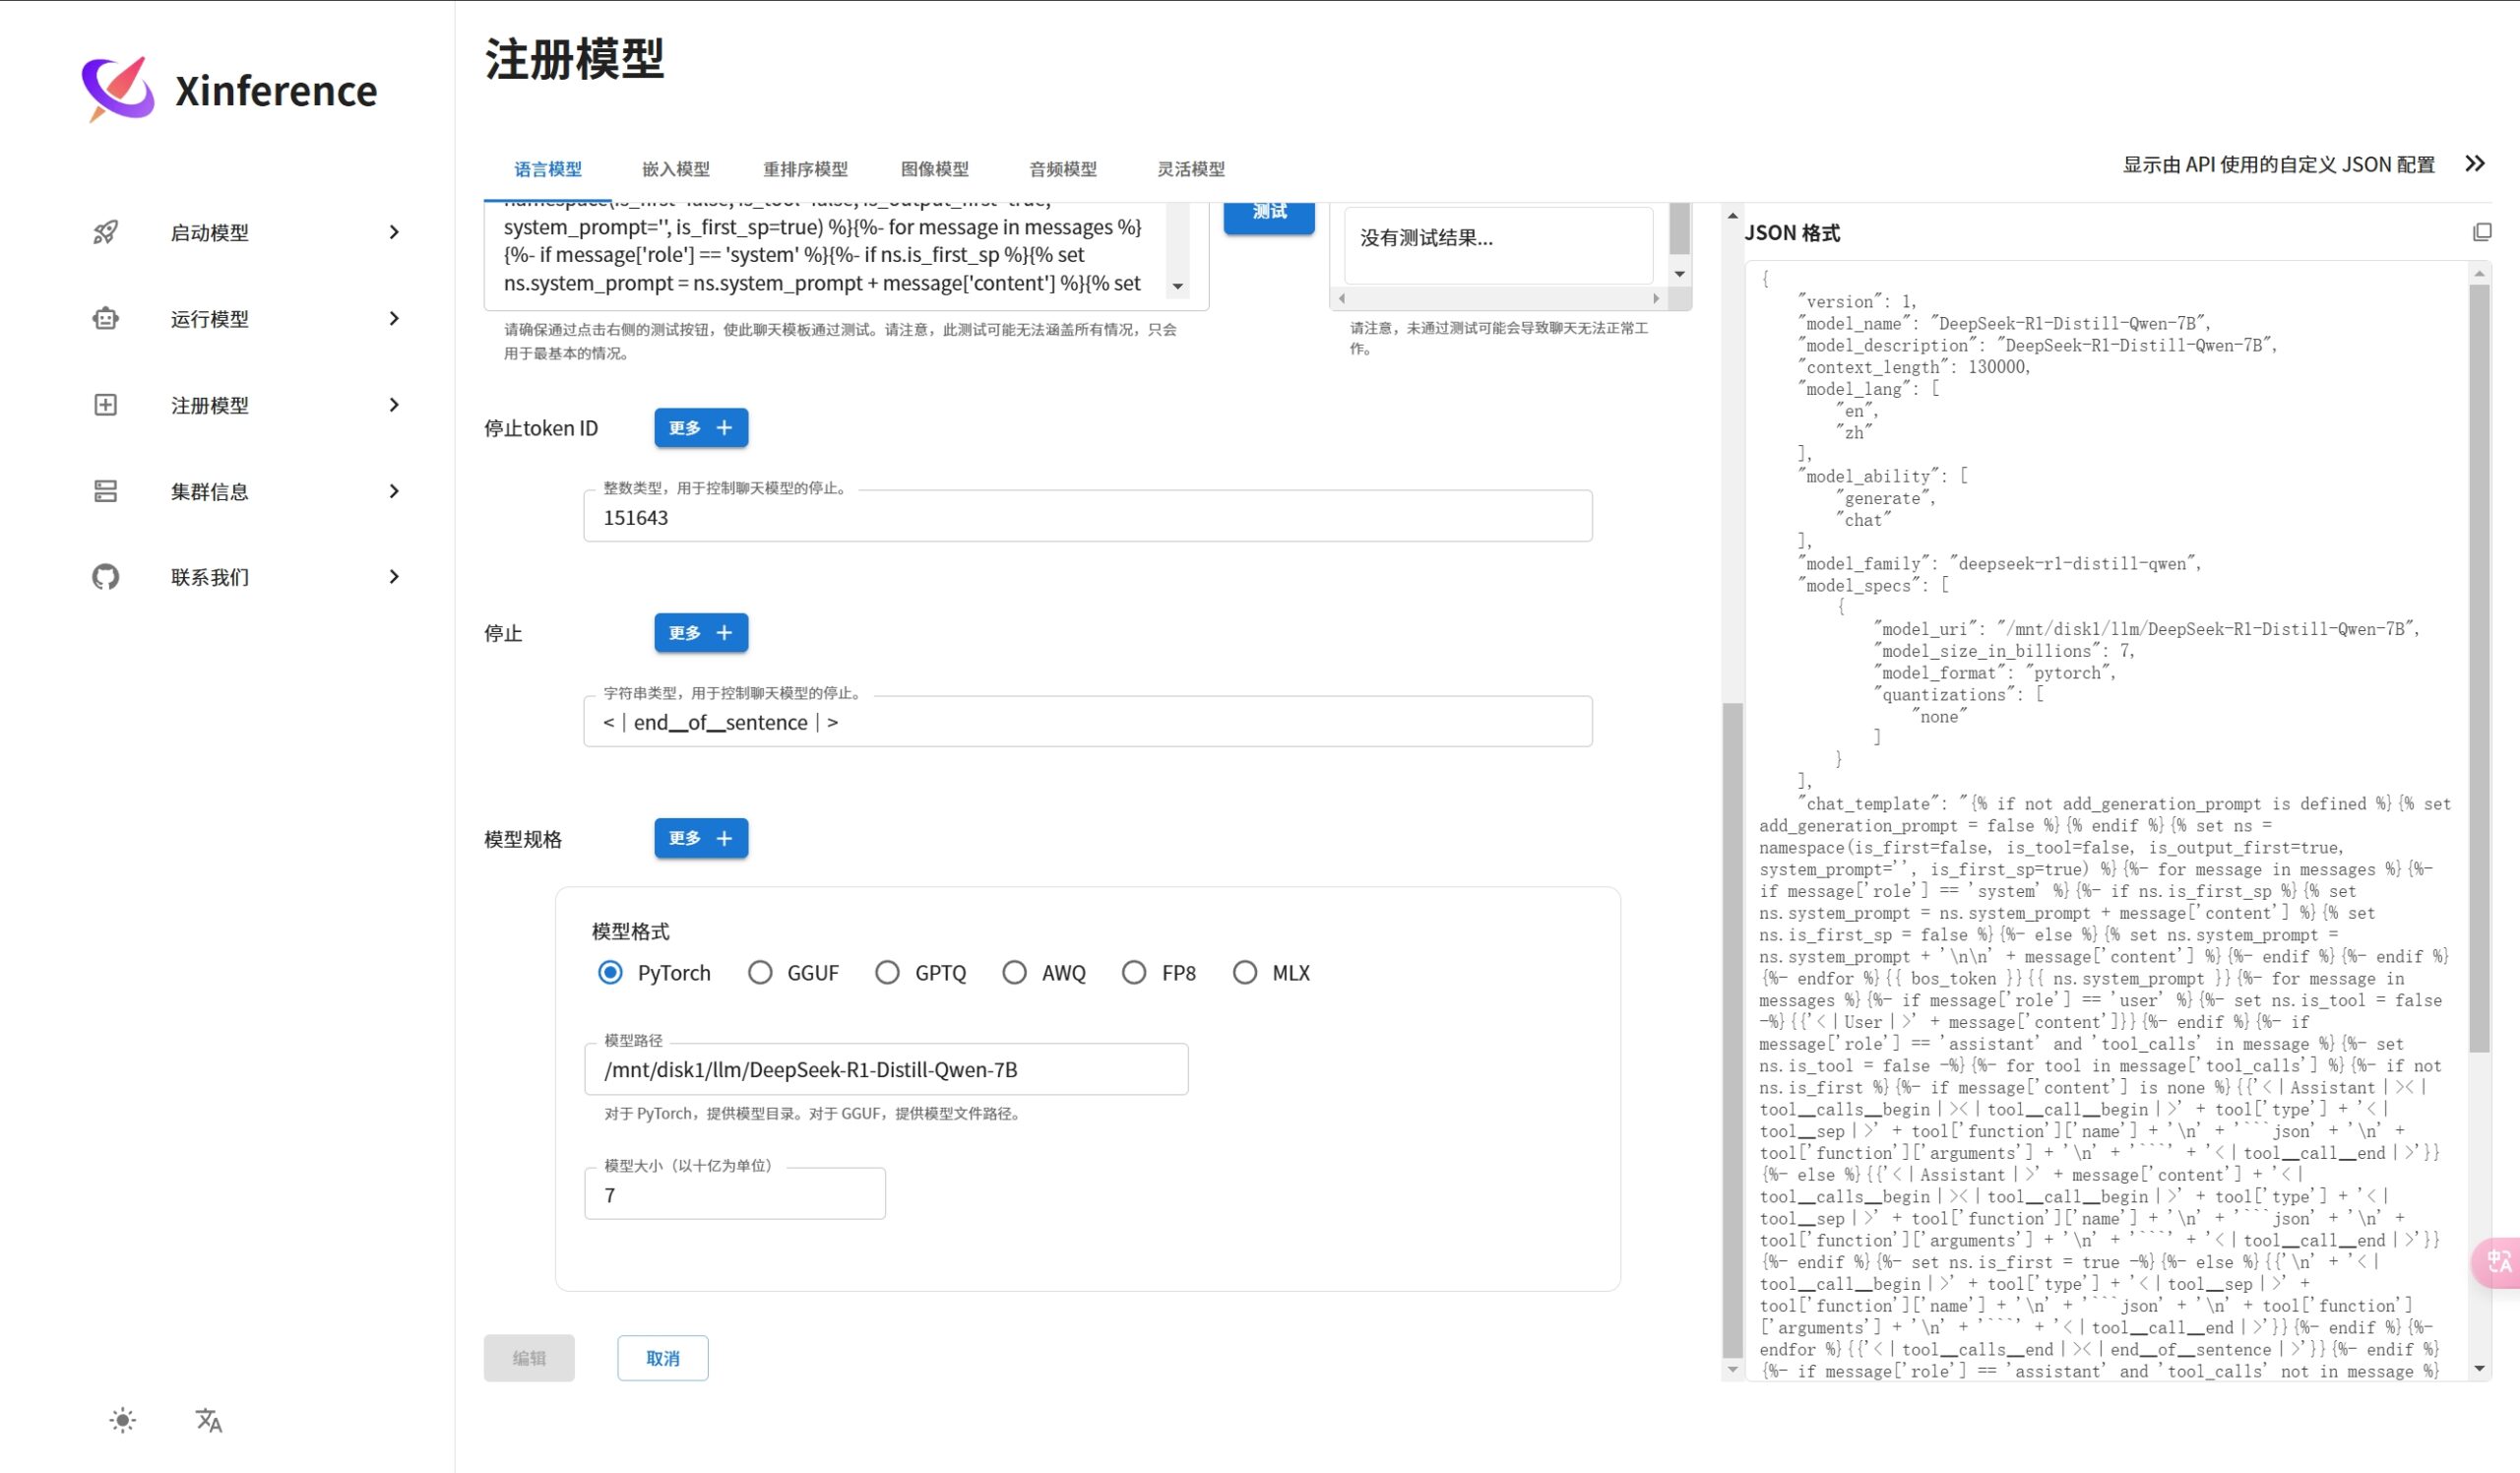Click the 取消 cancel button

coord(663,1358)
